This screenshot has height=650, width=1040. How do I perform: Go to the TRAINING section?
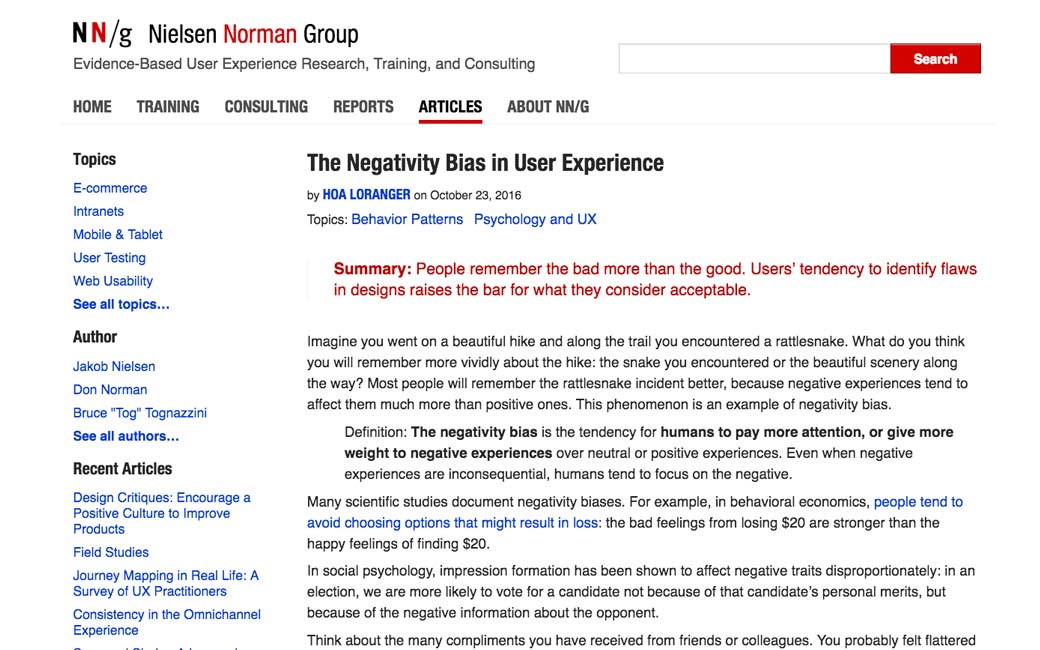click(168, 107)
